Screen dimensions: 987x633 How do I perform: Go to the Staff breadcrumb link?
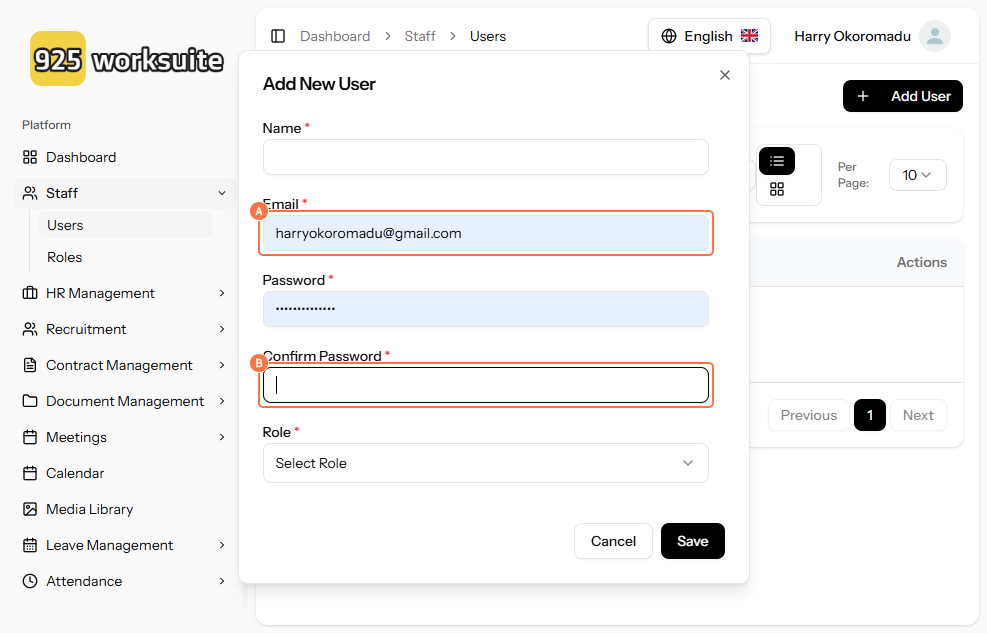(420, 36)
